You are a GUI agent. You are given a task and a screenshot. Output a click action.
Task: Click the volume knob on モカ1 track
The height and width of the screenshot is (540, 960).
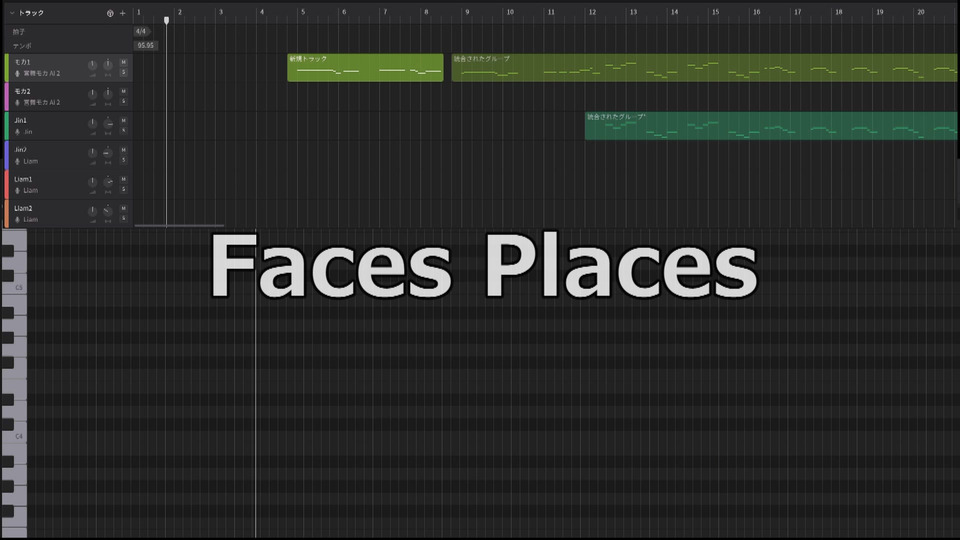(x=92, y=66)
